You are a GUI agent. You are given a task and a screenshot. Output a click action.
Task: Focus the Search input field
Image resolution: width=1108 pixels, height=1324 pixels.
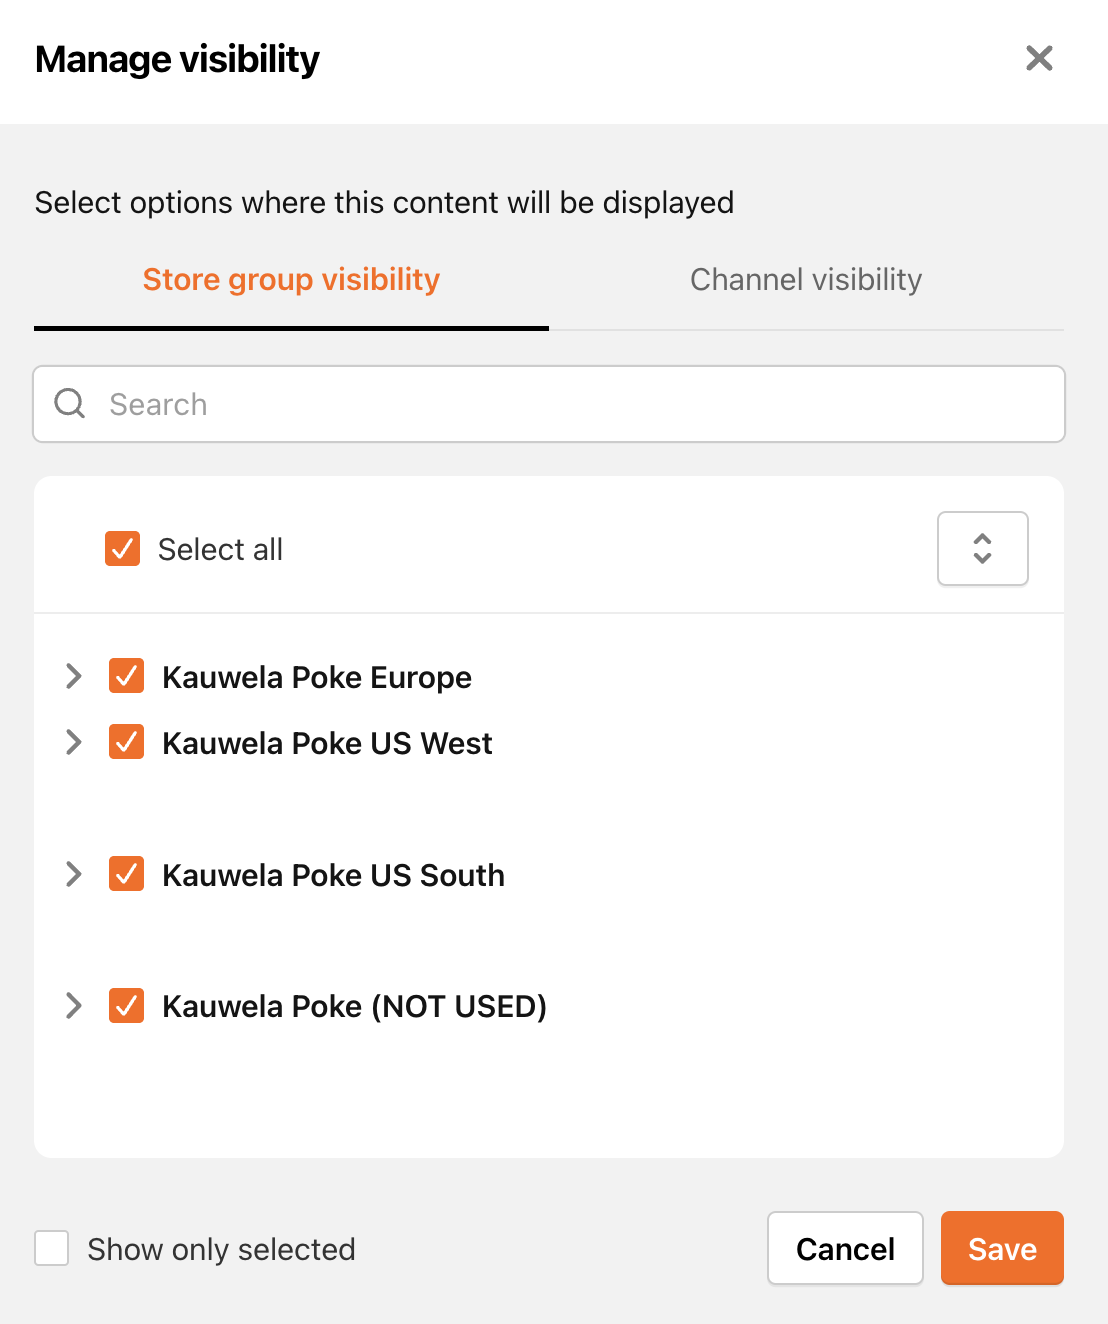point(549,404)
